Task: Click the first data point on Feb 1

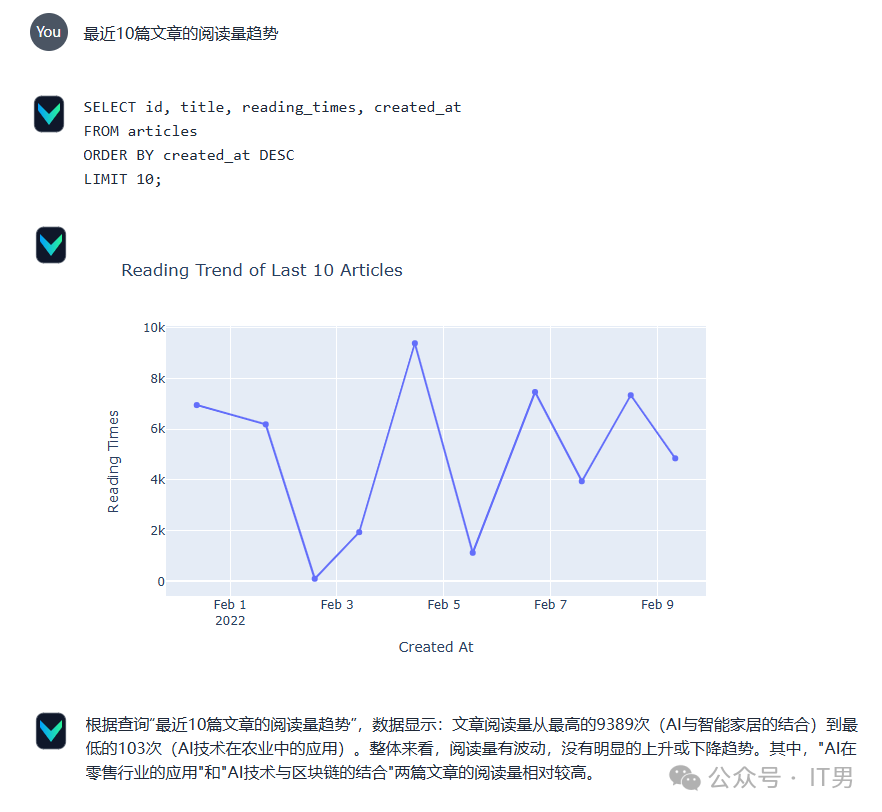Action: coord(196,404)
